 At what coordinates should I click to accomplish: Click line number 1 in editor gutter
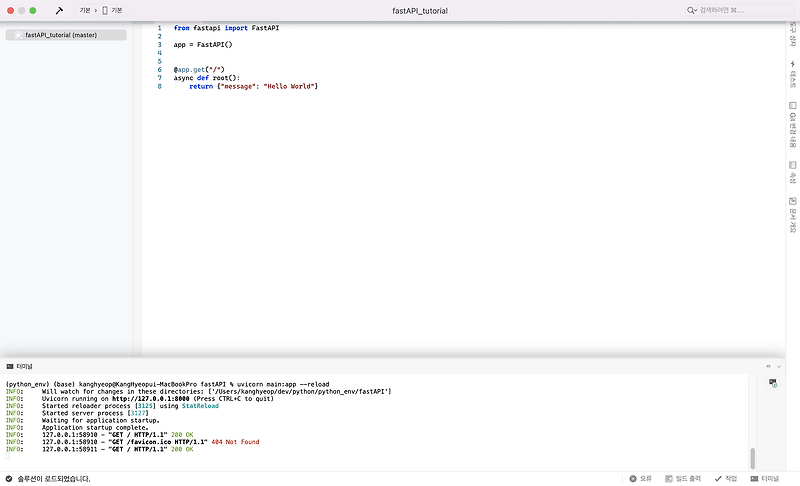(x=159, y=28)
